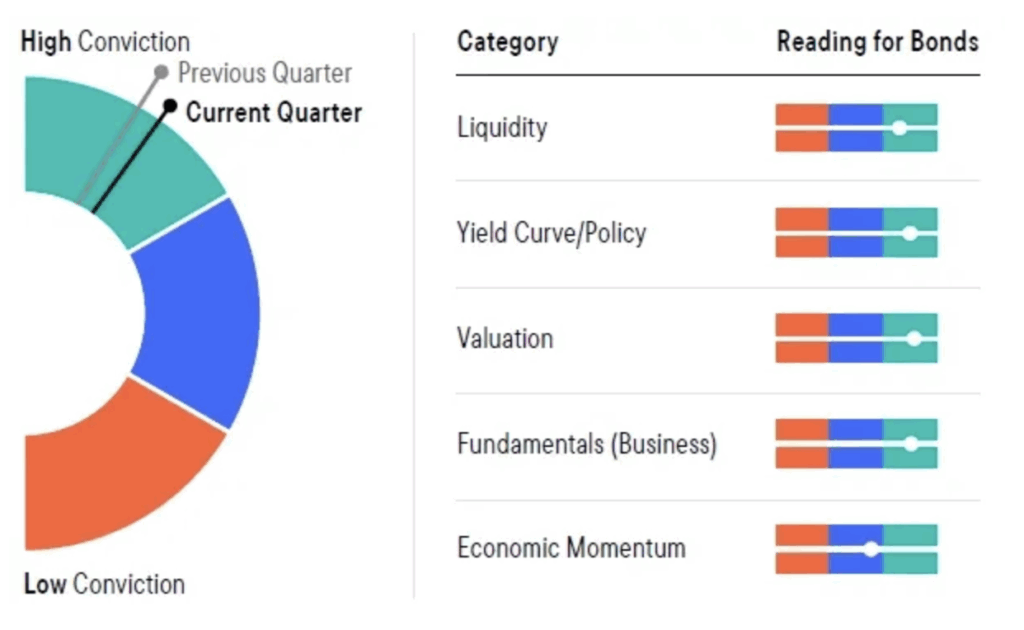Click the Fundamentals (Business) label
The image size is (1024, 630).
click(586, 445)
